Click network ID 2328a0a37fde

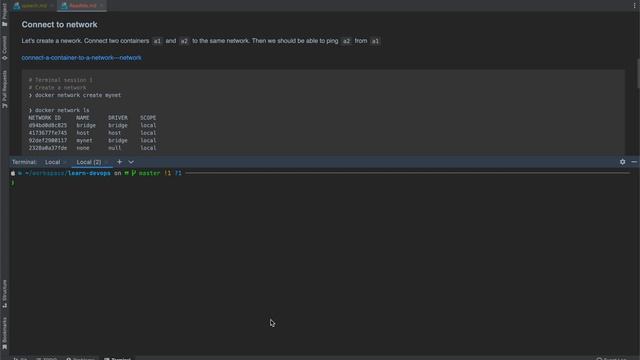(48, 148)
